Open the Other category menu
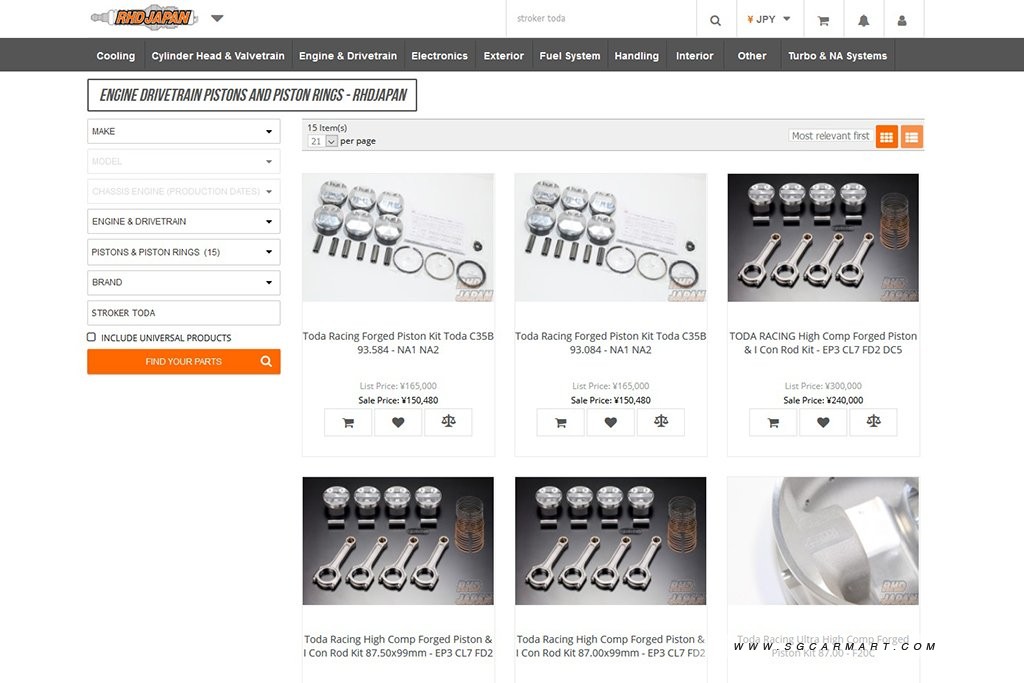The width and height of the screenshot is (1024, 683). tap(752, 56)
